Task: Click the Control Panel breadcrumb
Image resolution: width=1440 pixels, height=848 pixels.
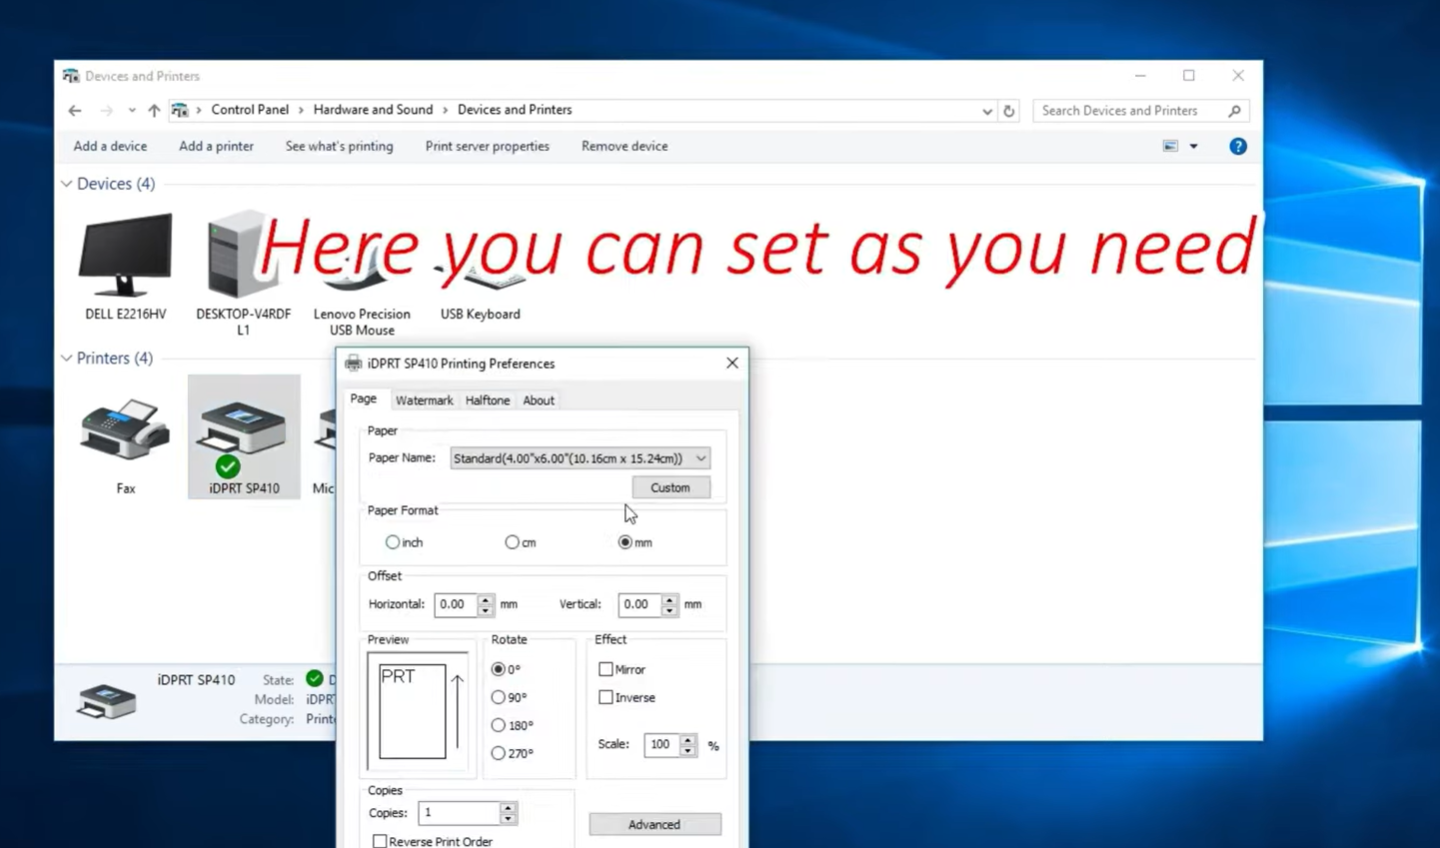Action: coord(250,110)
